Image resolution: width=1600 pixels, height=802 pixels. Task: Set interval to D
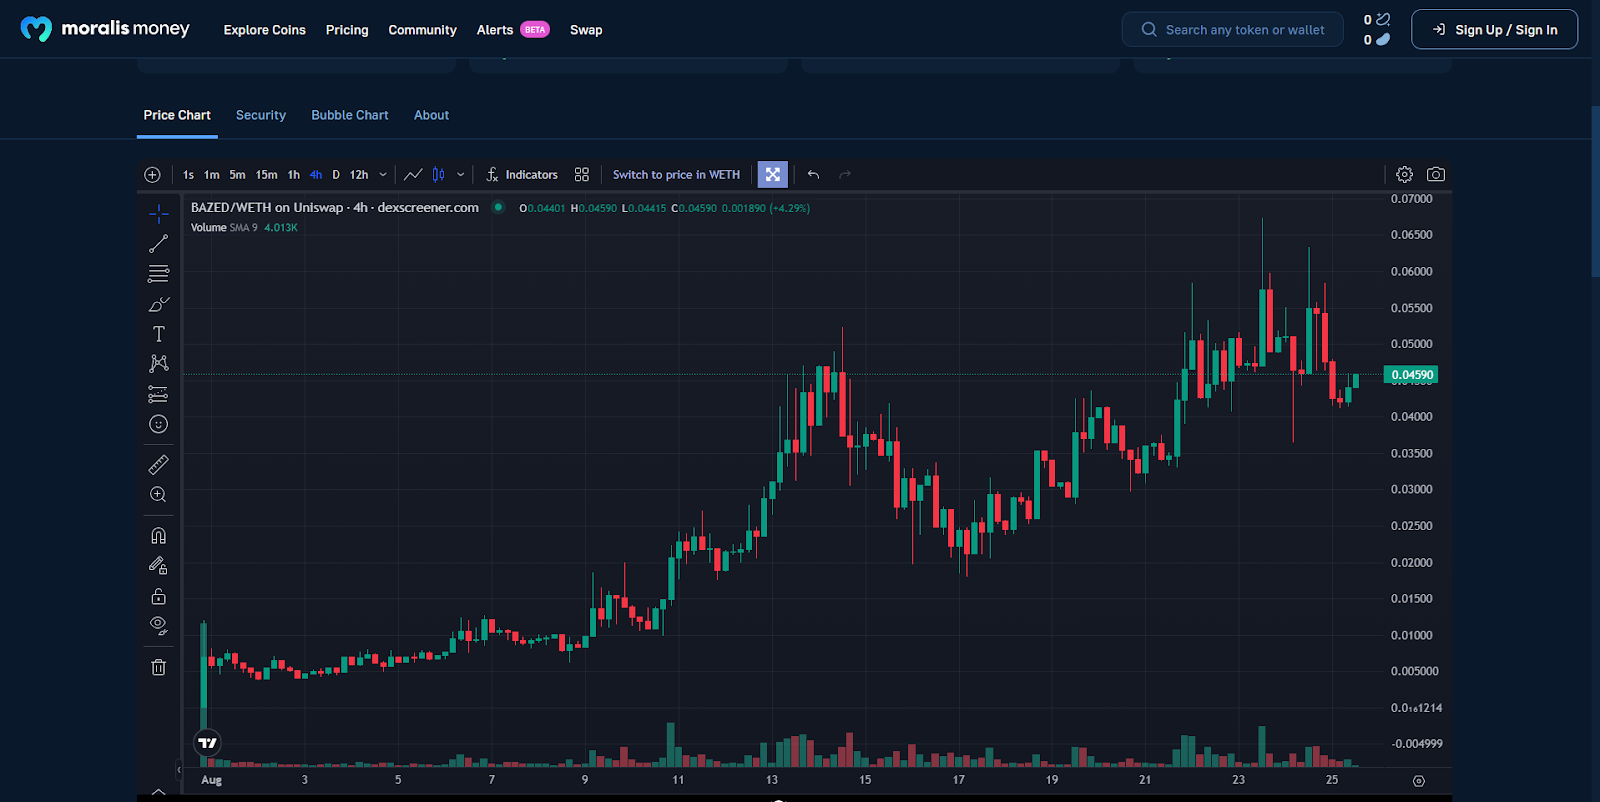pyautogui.click(x=336, y=175)
